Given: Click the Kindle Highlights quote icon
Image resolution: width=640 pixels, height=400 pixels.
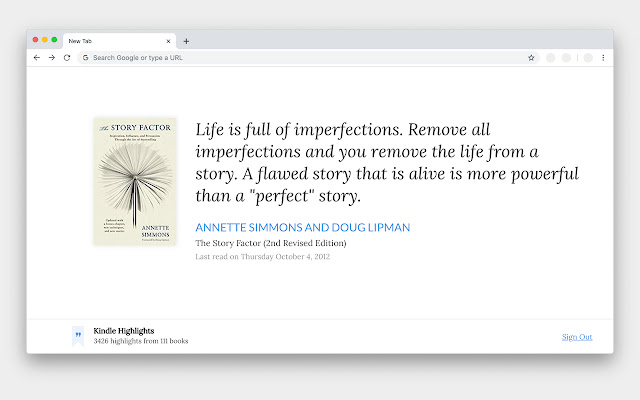Looking at the screenshot, I should pos(78,336).
